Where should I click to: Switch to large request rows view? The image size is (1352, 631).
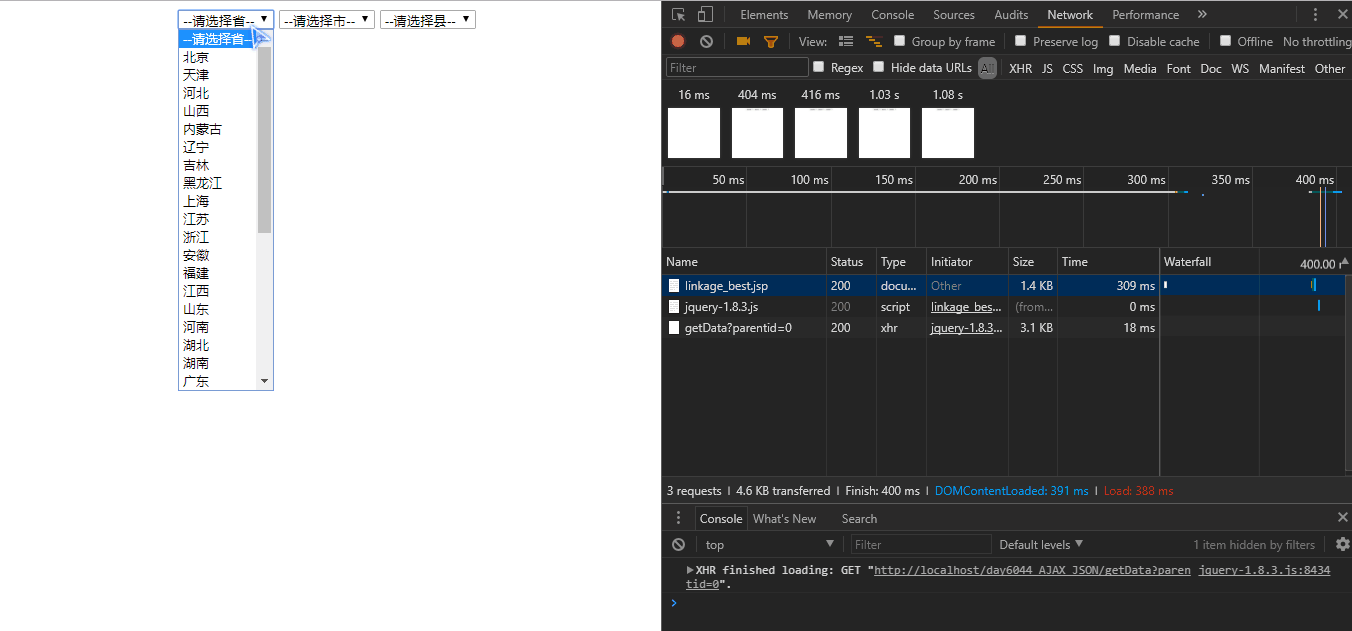pyautogui.click(x=846, y=41)
